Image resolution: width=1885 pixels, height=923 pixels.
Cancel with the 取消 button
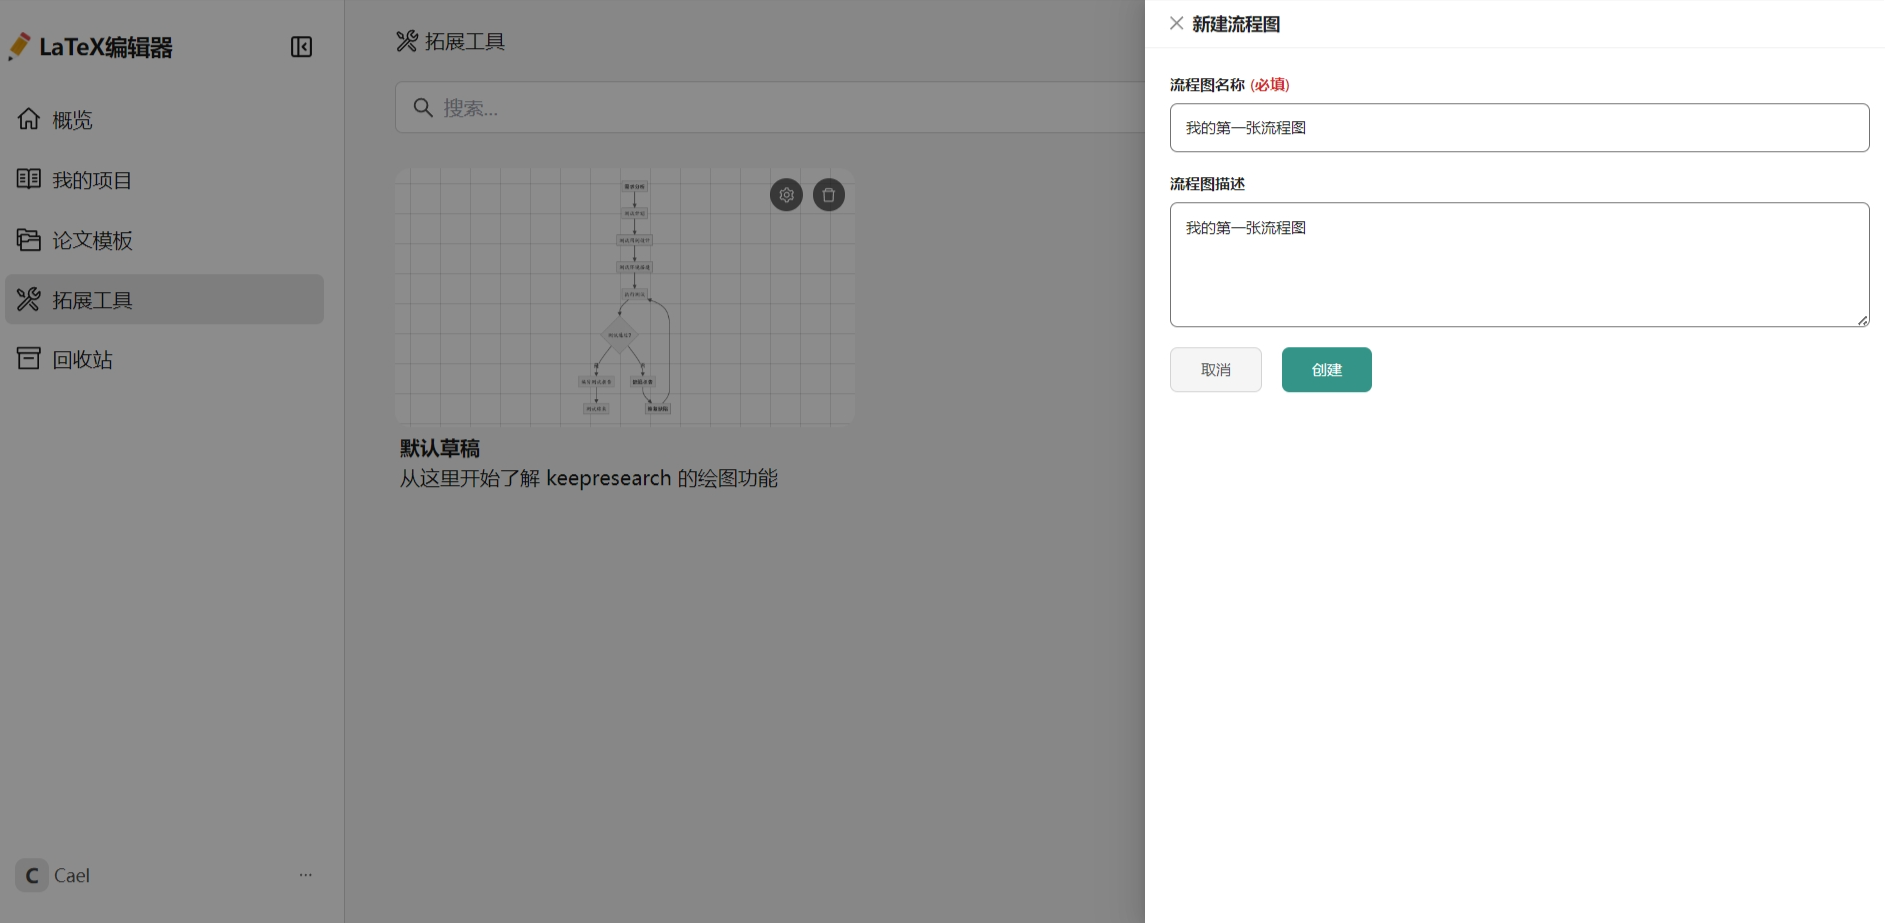tap(1215, 370)
